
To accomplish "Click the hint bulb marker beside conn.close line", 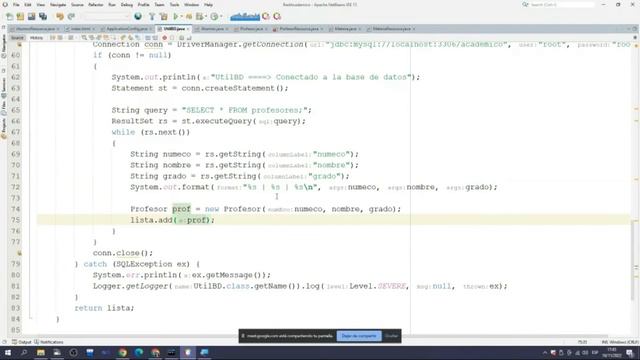I will pyautogui.click(x=19, y=253).
